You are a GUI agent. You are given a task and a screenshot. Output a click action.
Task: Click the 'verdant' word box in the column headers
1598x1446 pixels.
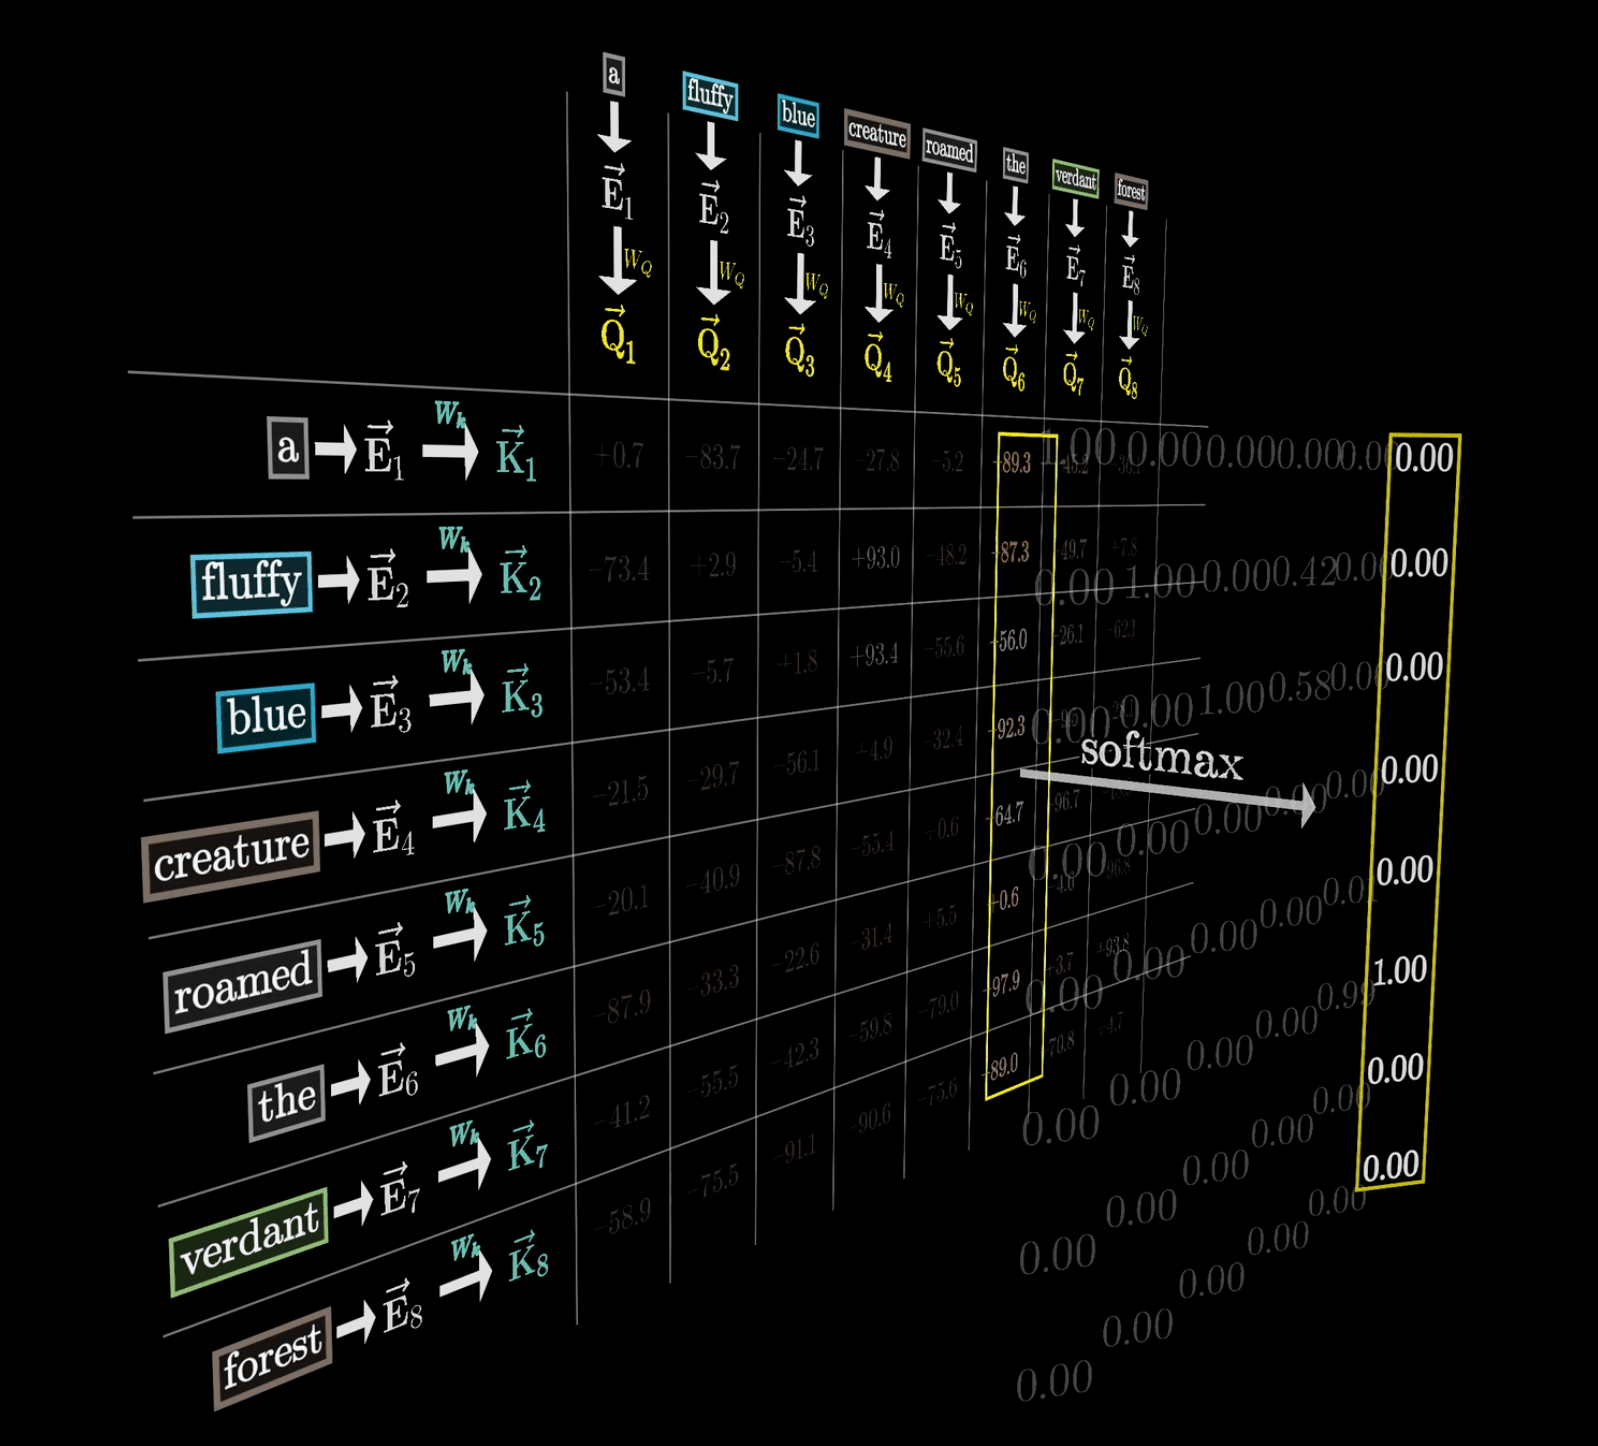click(1075, 178)
